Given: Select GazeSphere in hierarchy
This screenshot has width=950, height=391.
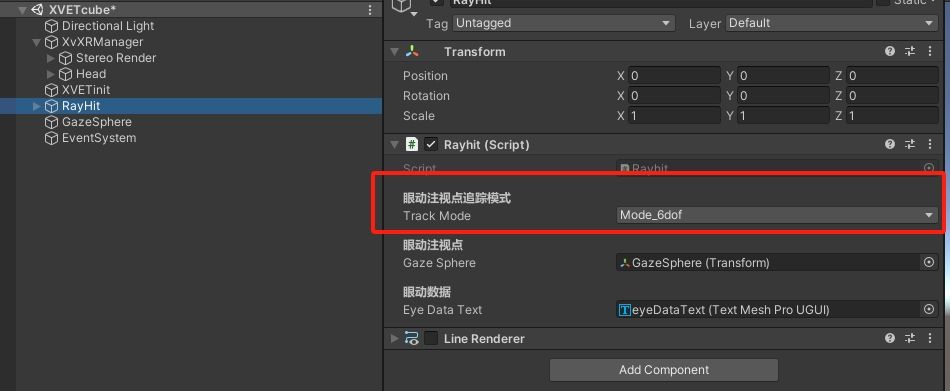Looking at the screenshot, I should [x=97, y=122].
